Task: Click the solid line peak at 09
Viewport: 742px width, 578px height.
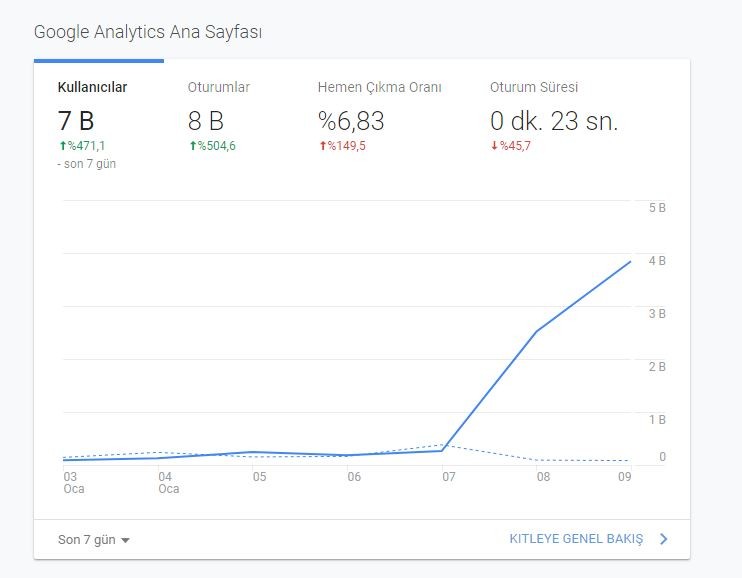Action: tap(630, 261)
